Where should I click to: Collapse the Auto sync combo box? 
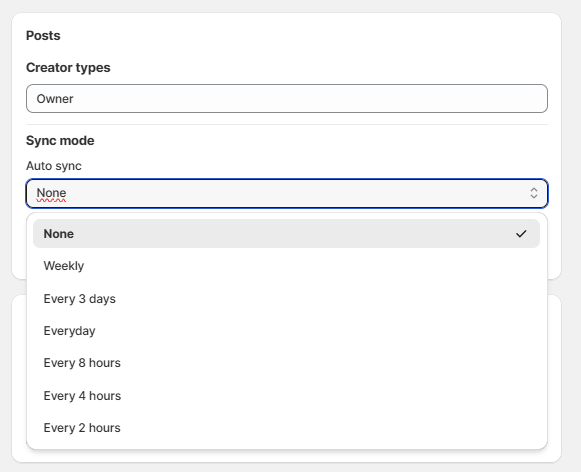point(287,193)
